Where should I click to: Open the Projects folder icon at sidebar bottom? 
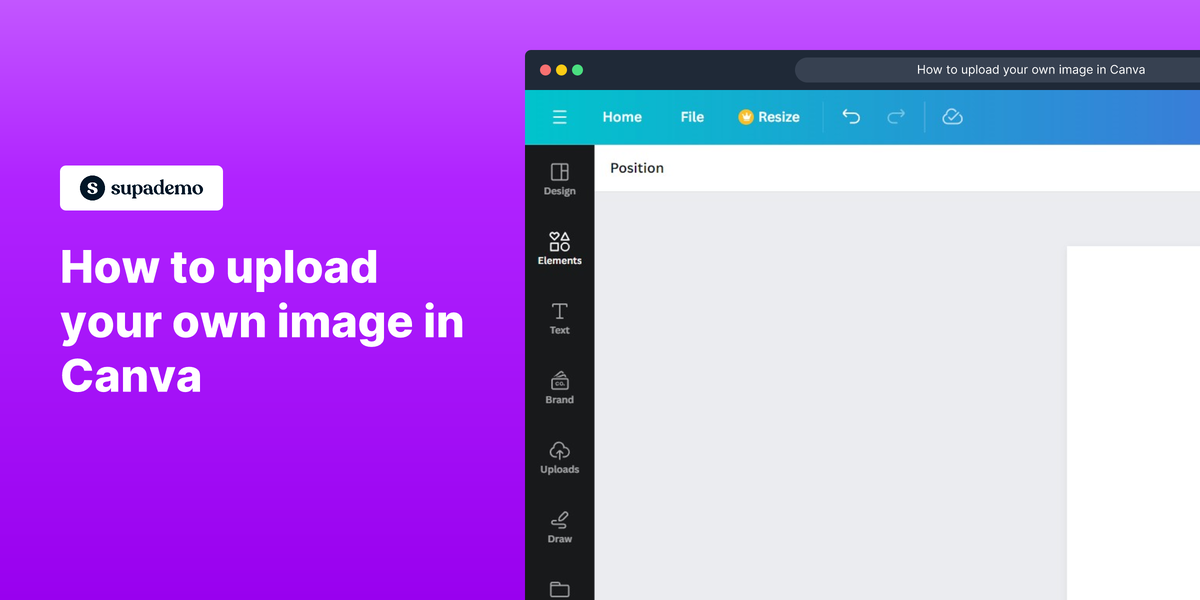559,590
